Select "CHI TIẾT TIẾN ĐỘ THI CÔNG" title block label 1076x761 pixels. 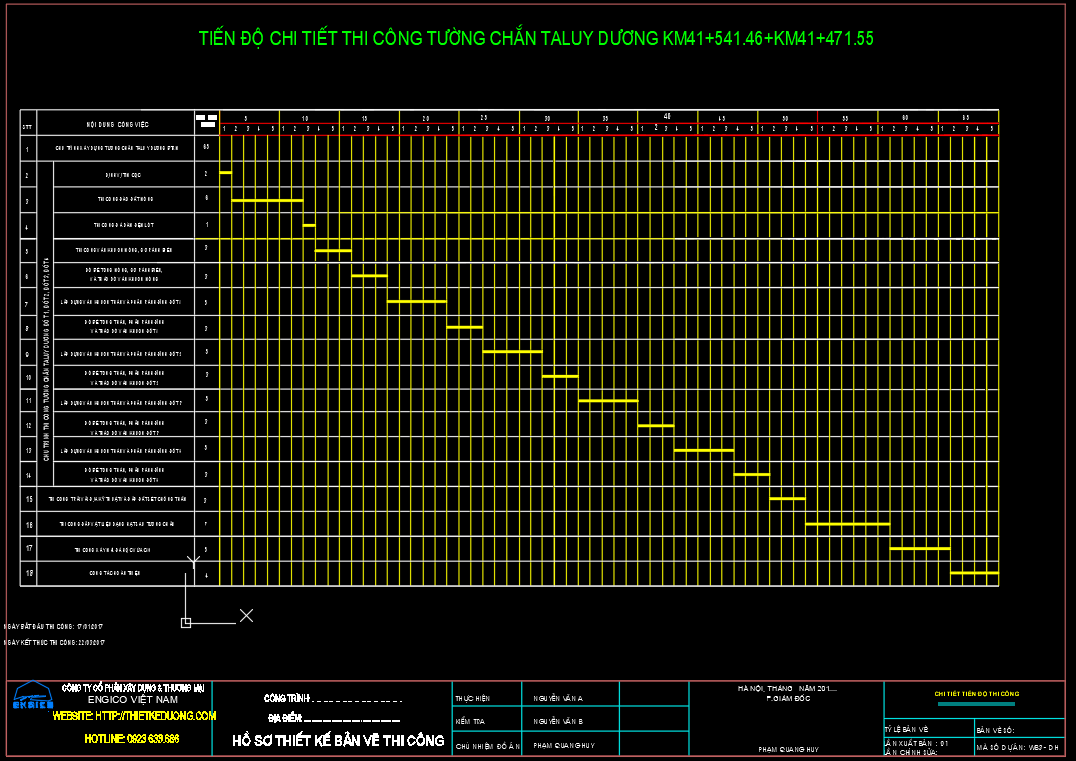pyautogui.click(x=976, y=693)
